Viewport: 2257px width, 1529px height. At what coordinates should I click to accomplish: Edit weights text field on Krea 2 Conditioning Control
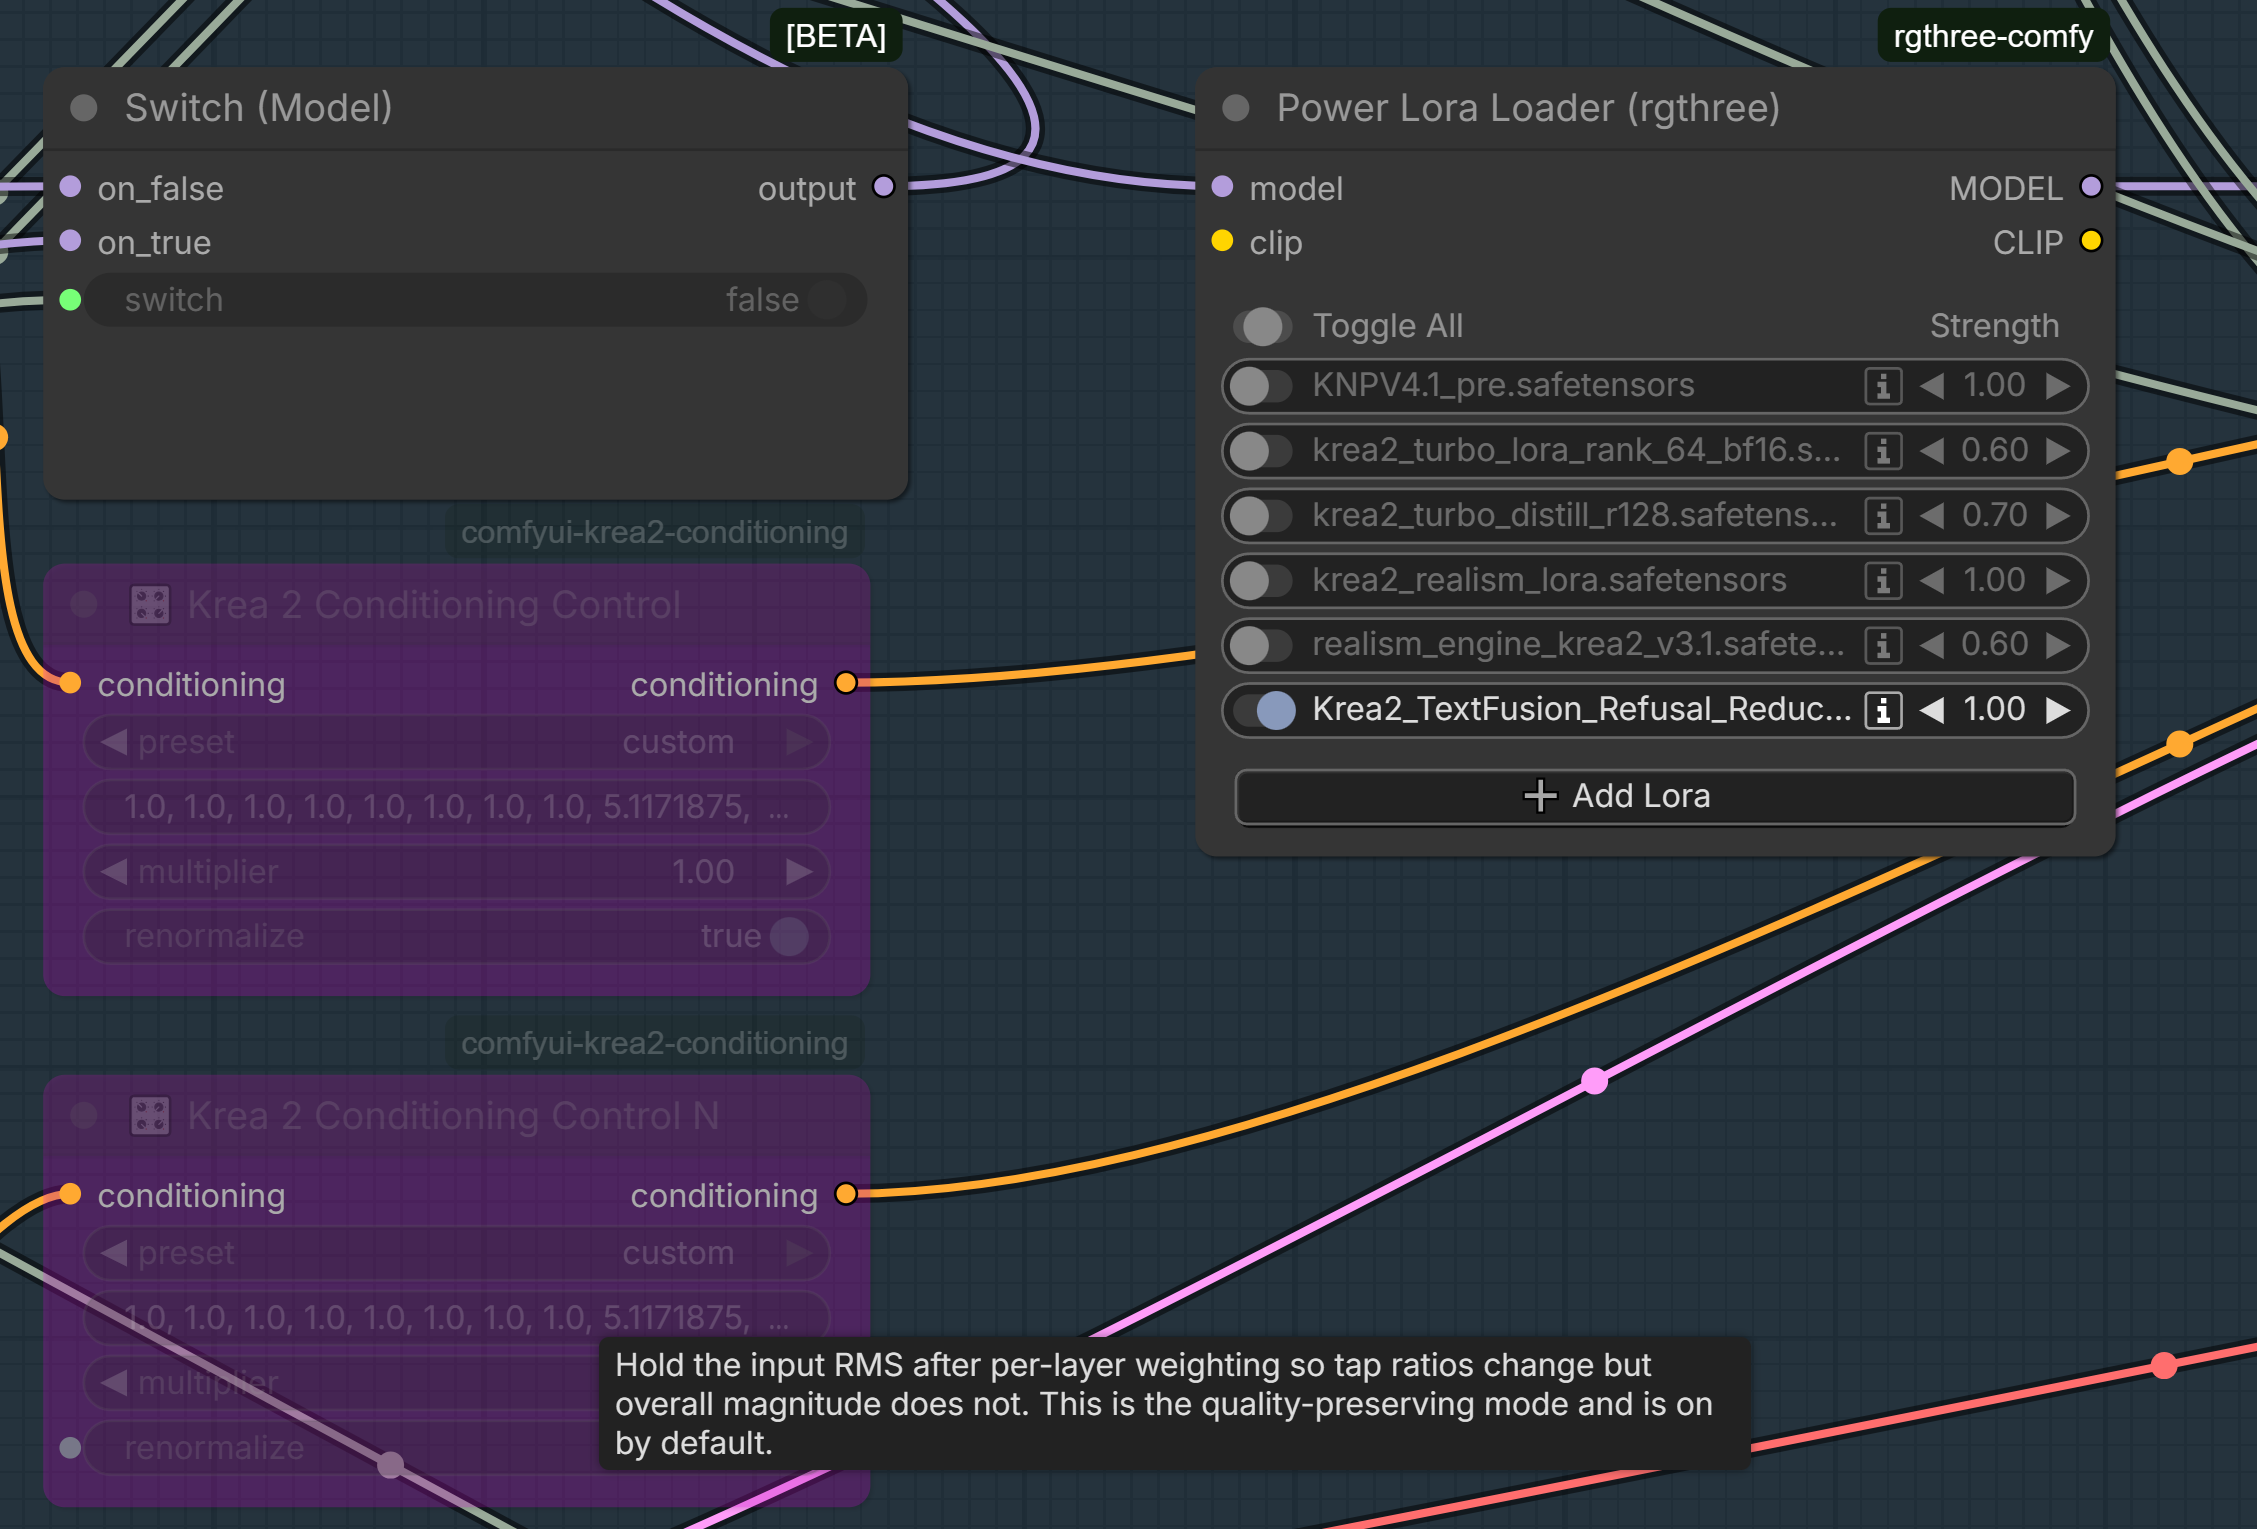(x=457, y=807)
